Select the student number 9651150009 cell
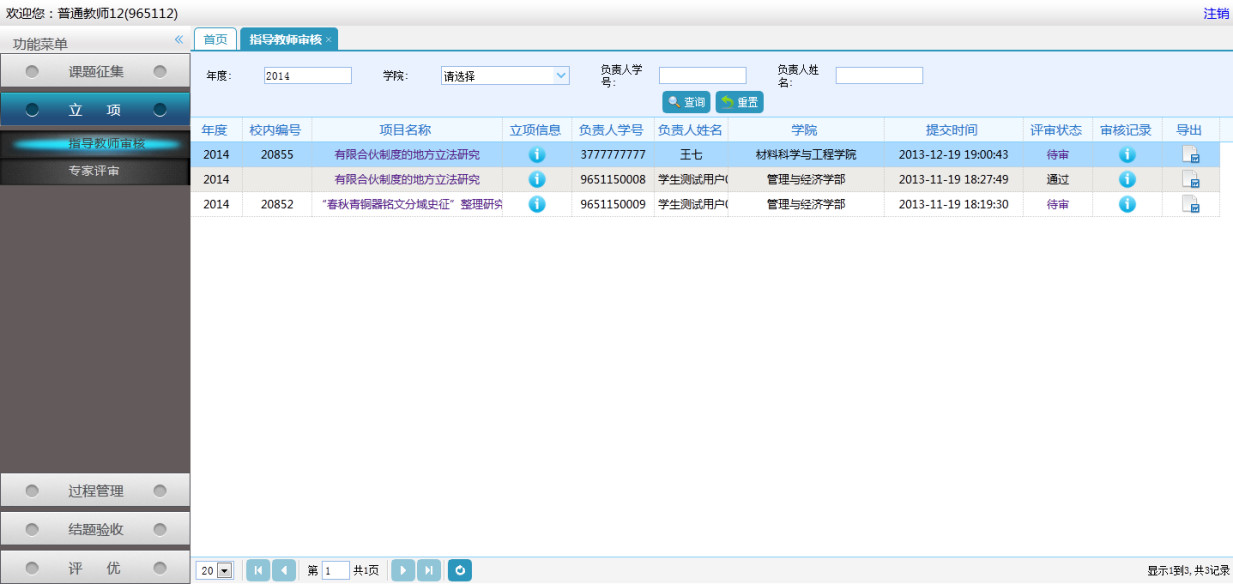The width and height of the screenshot is (1233, 584). pyautogui.click(x=611, y=204)
